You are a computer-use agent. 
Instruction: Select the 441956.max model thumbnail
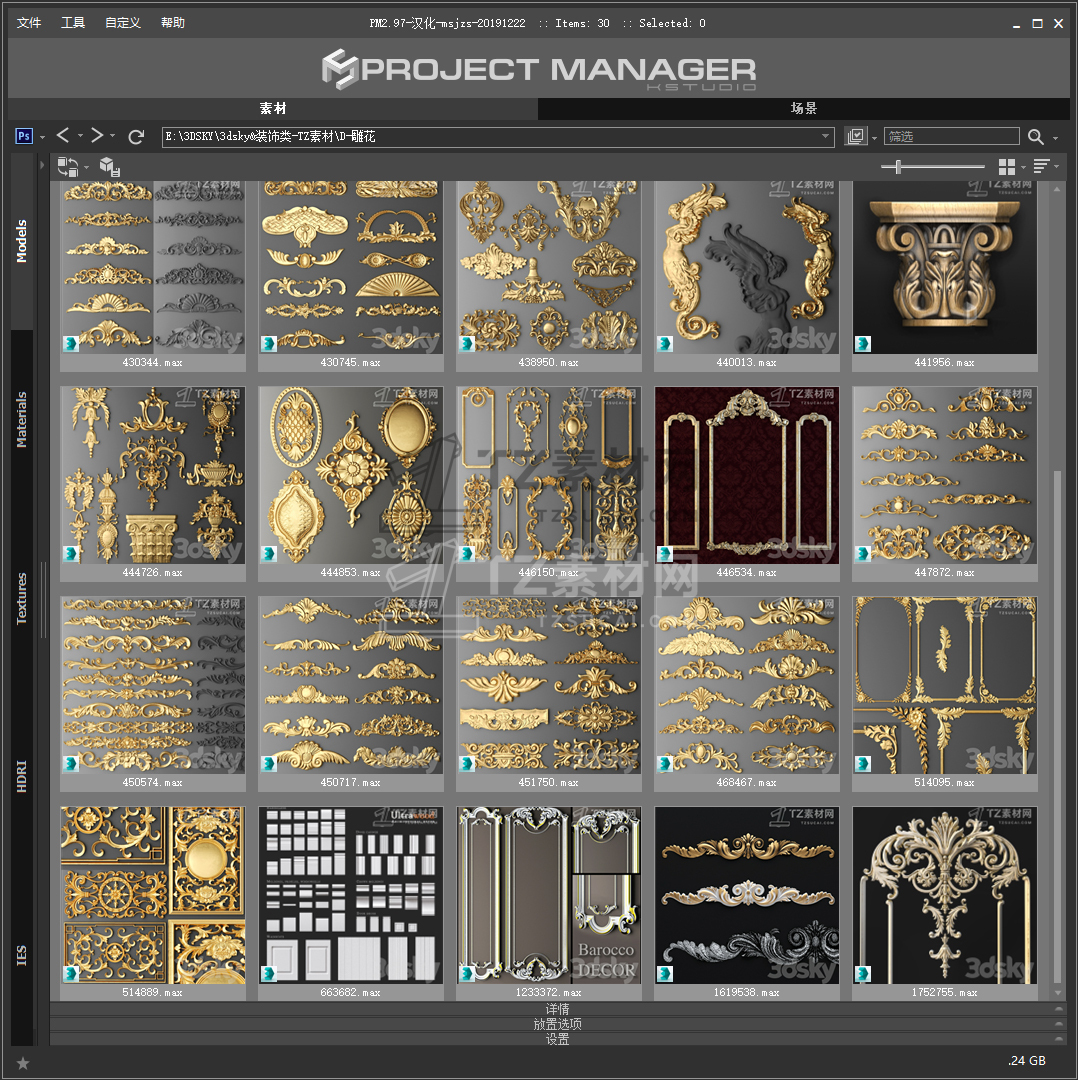point(945,268)
